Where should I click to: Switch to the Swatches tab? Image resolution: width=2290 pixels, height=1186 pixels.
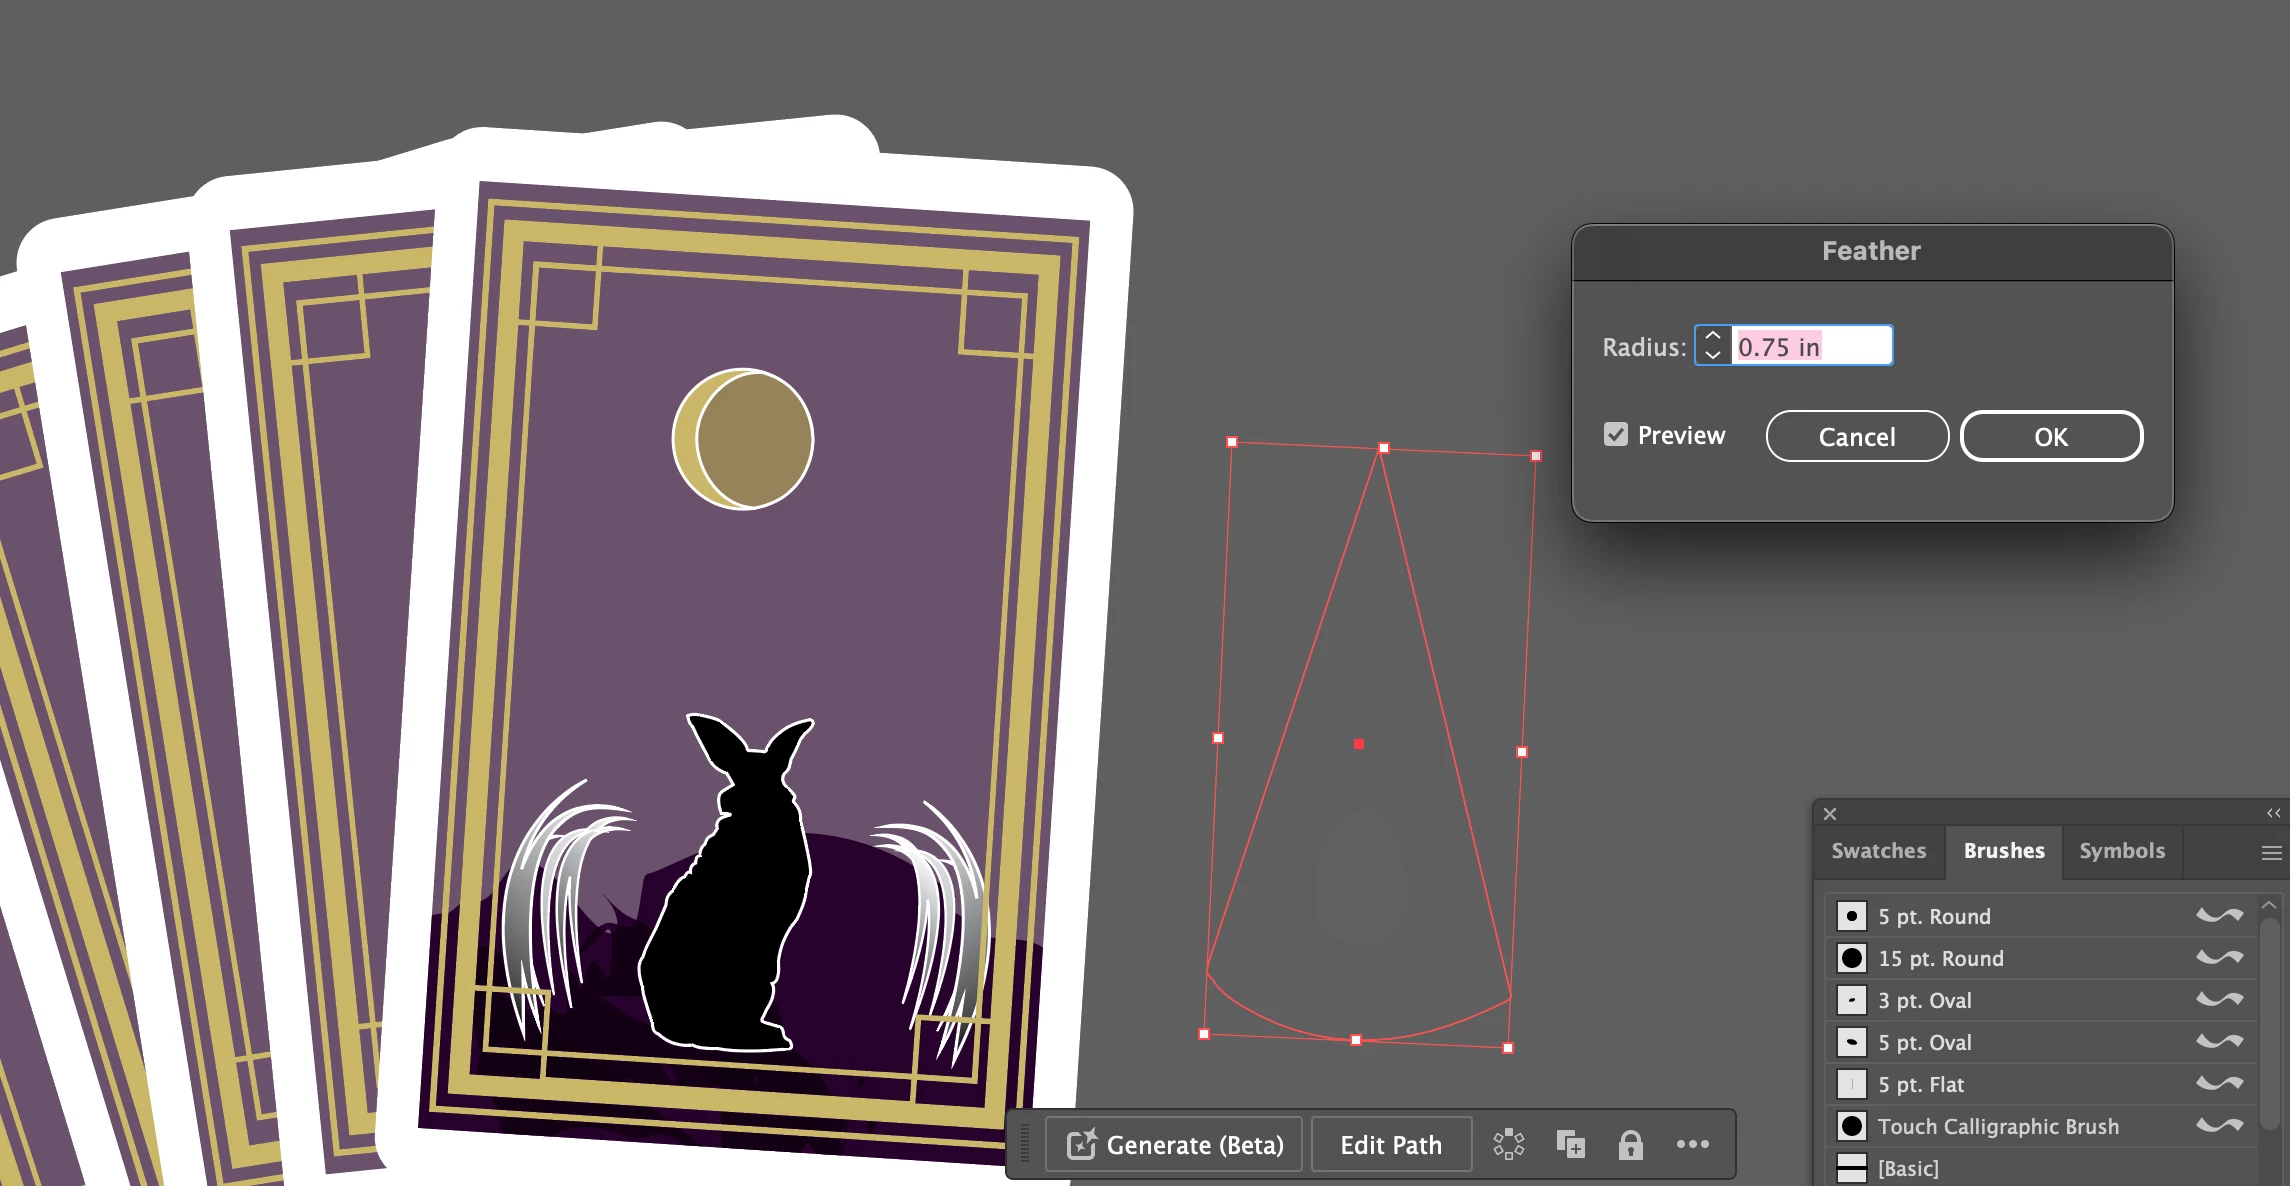(x=1878, y=851)
